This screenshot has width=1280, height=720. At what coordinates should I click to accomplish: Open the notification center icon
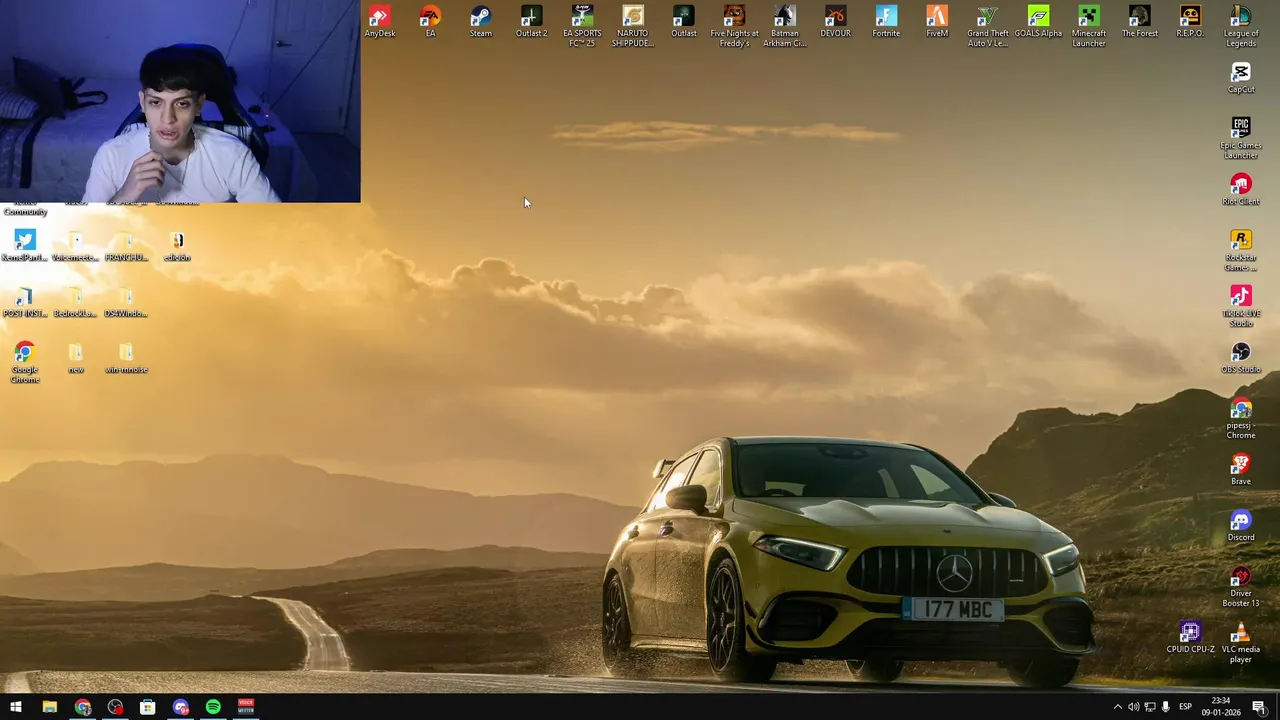(x=1259, y=707)
